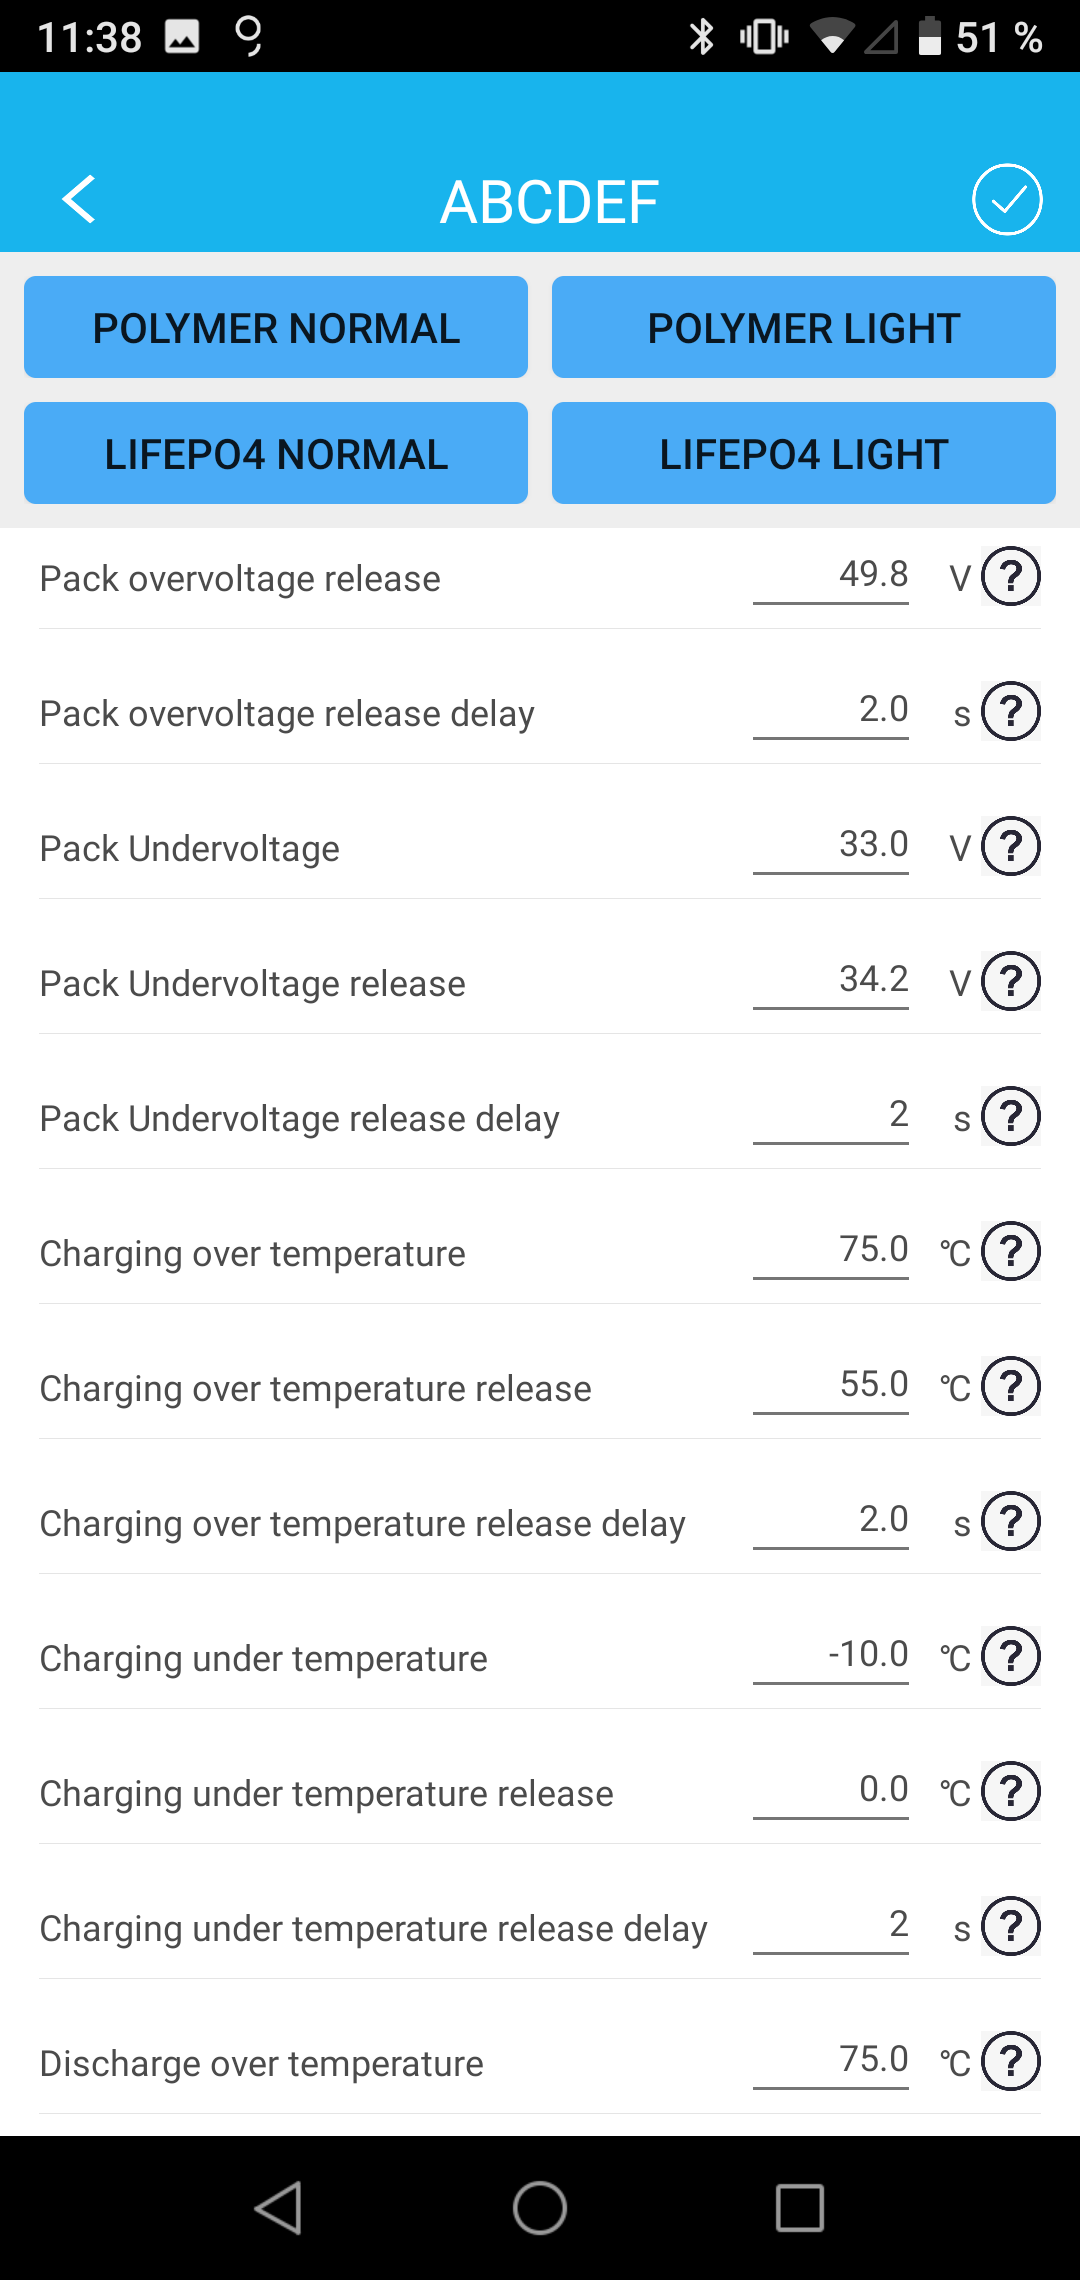Choose the LIFEPO4 LIGHT preset
Viewport: 1080px width, 2280px height.
(x=804, y=453)
